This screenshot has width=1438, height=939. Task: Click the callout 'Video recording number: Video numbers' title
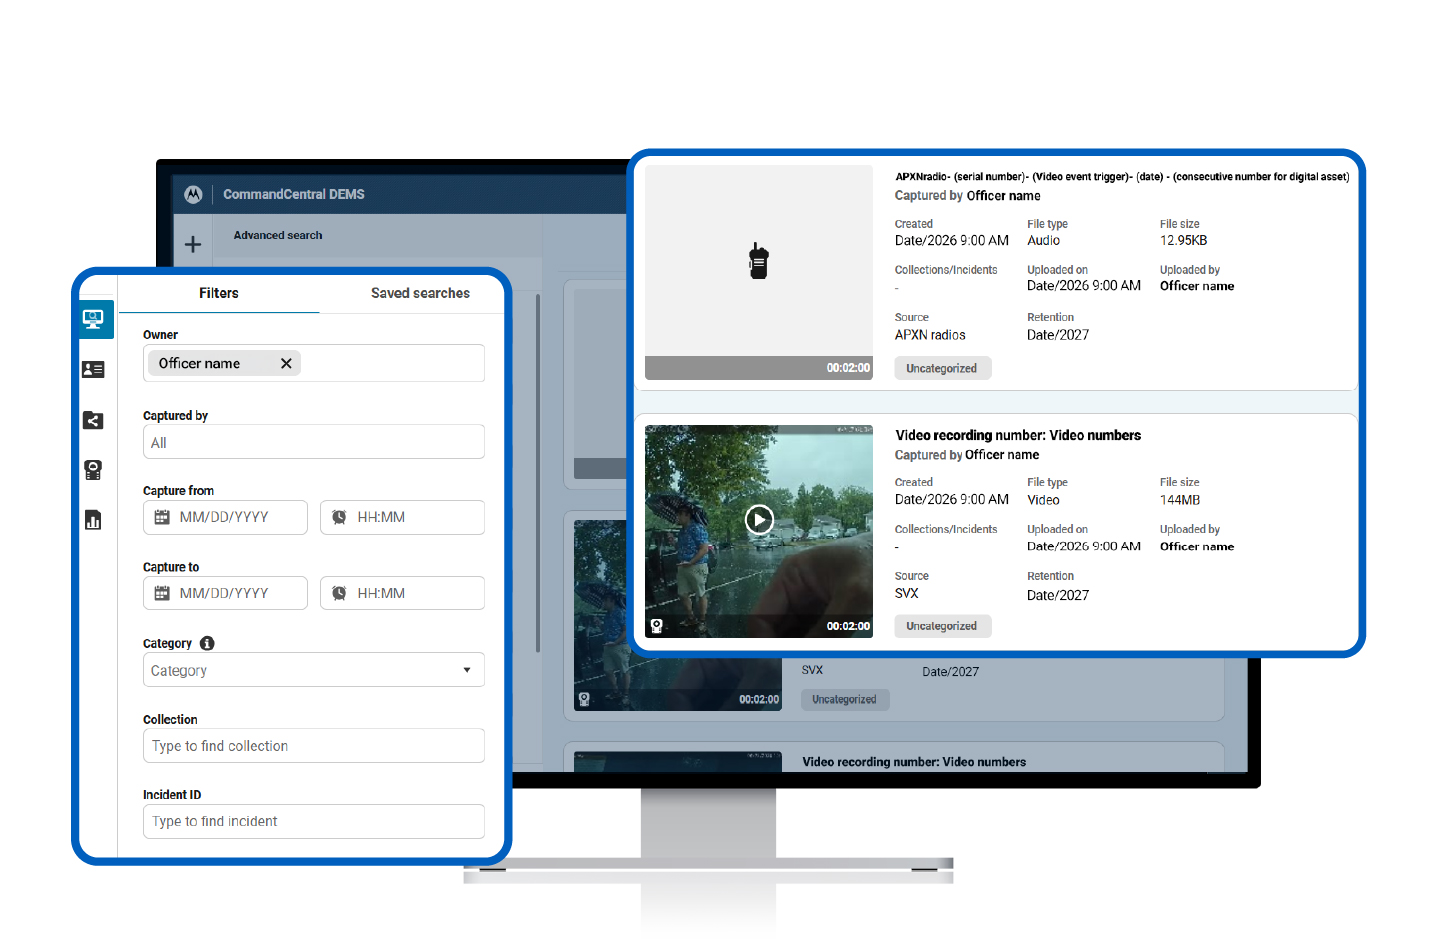pyautogui.click(x=1018, y=435)
